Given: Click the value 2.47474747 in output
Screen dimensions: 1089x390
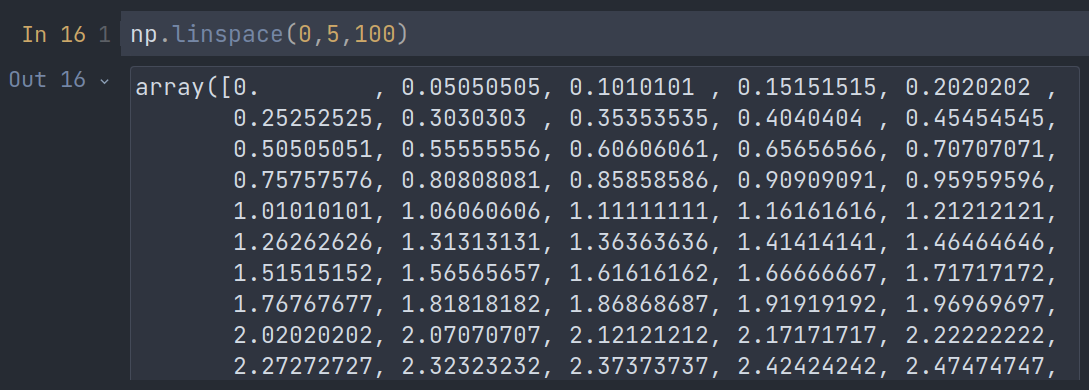Looking at the screenshot, I should coord(975,366).
